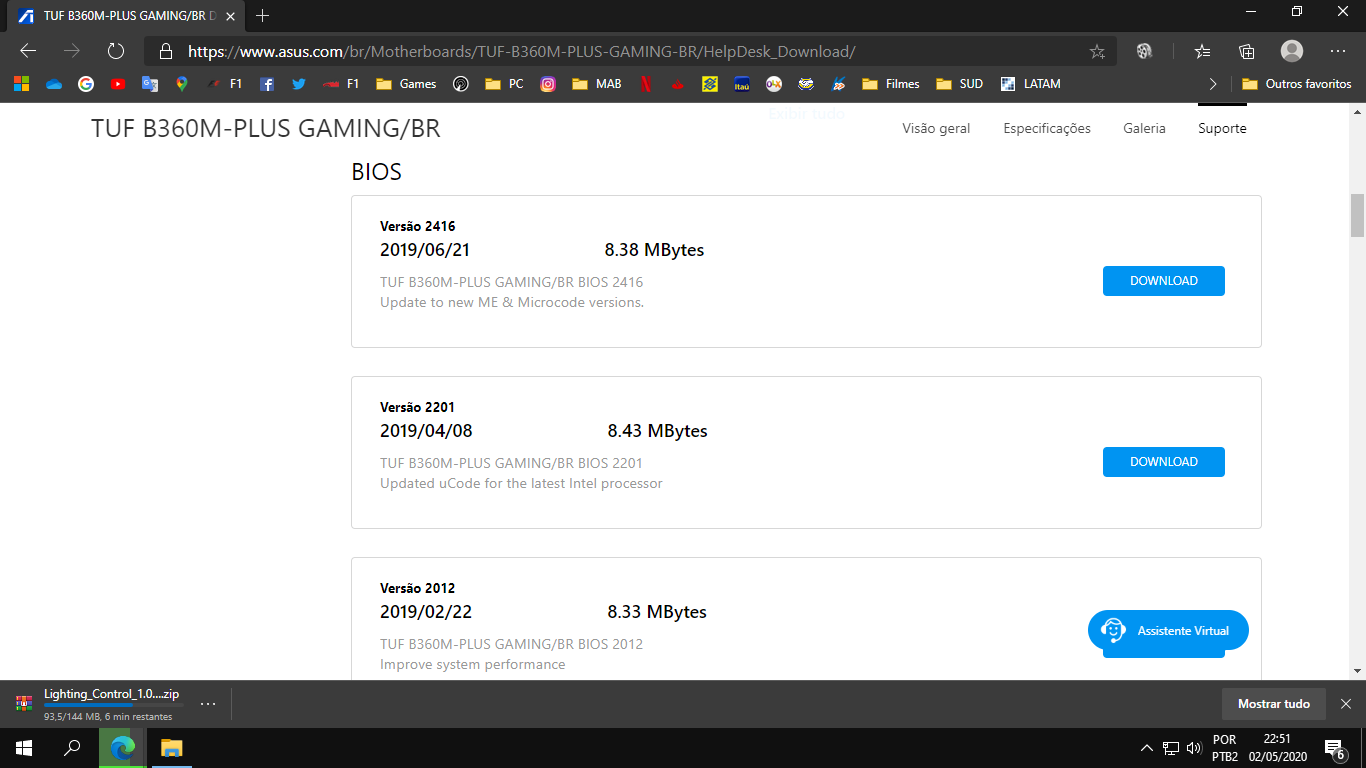Open the Banco do Brasil bookmark
The height and width of the screenshot is (768, 1366).
(x=710, y=84)
